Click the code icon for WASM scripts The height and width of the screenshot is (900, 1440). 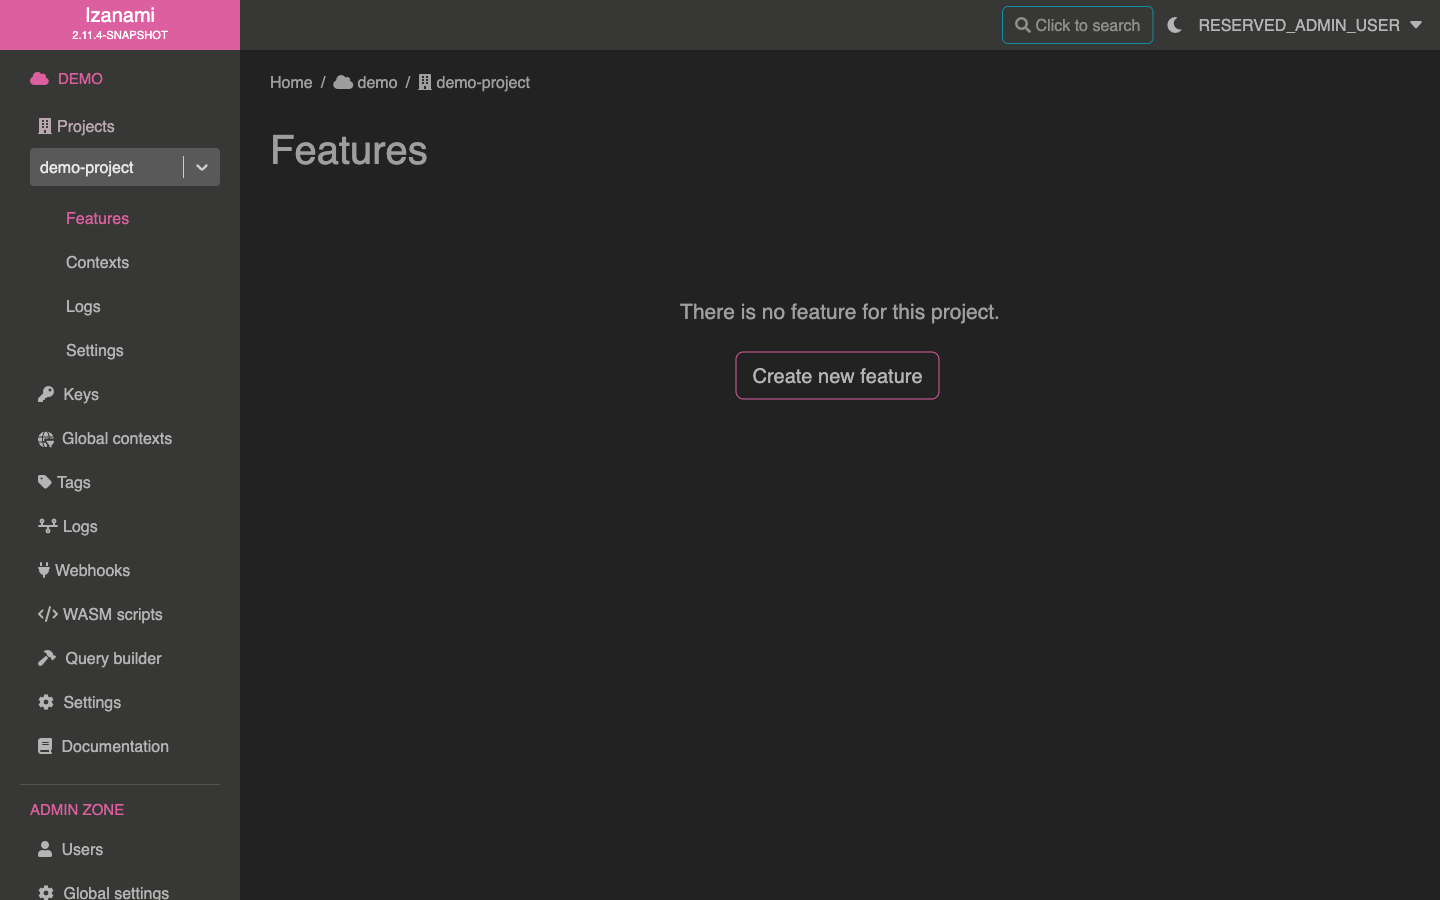[x=47, y=614]
